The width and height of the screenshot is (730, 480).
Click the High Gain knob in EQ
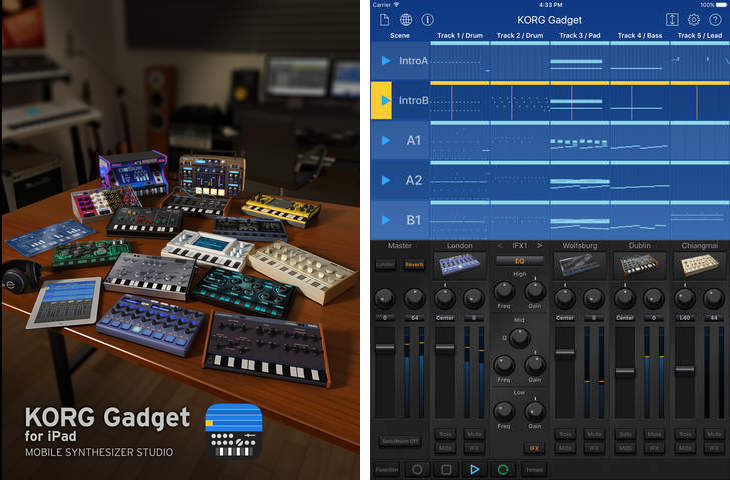[x=535, y=291]
